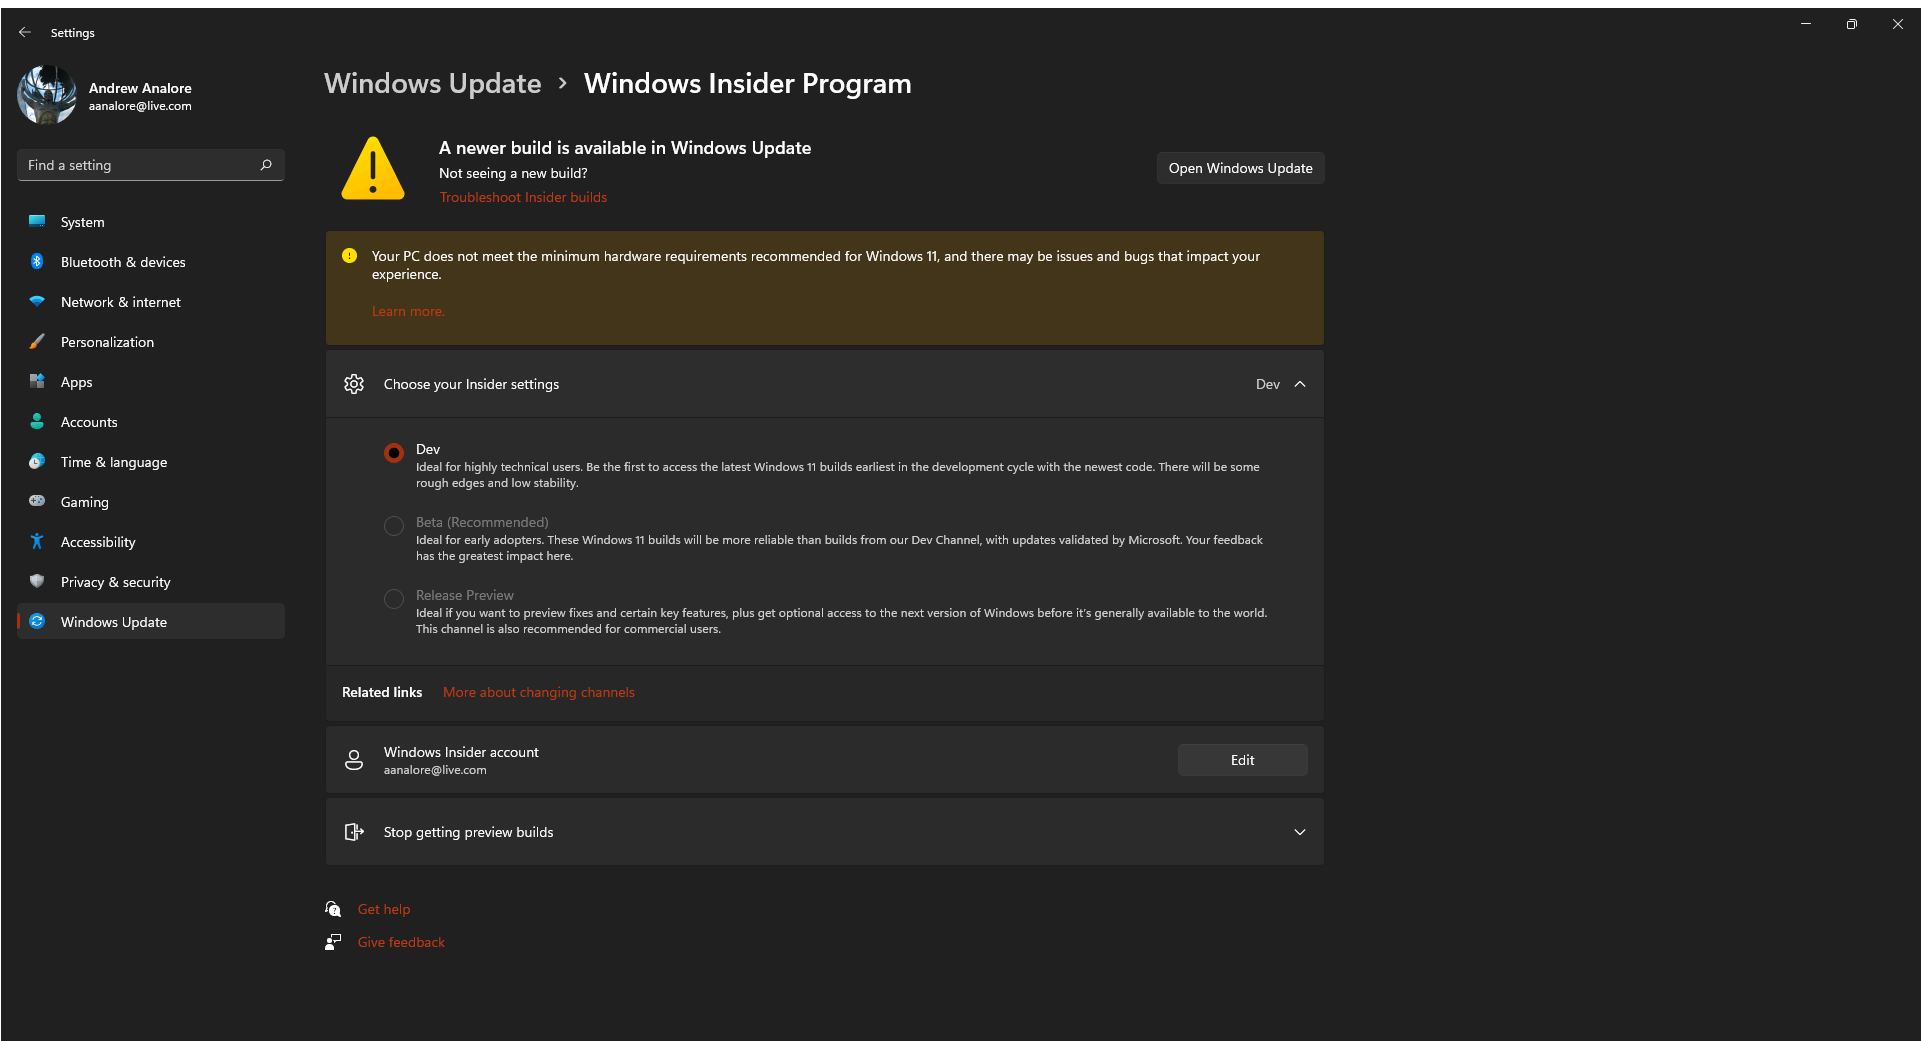The height and width of the screenshot is (1041, 1922).
Task: Restore down the Settings window
Action: pos(1852,24)
